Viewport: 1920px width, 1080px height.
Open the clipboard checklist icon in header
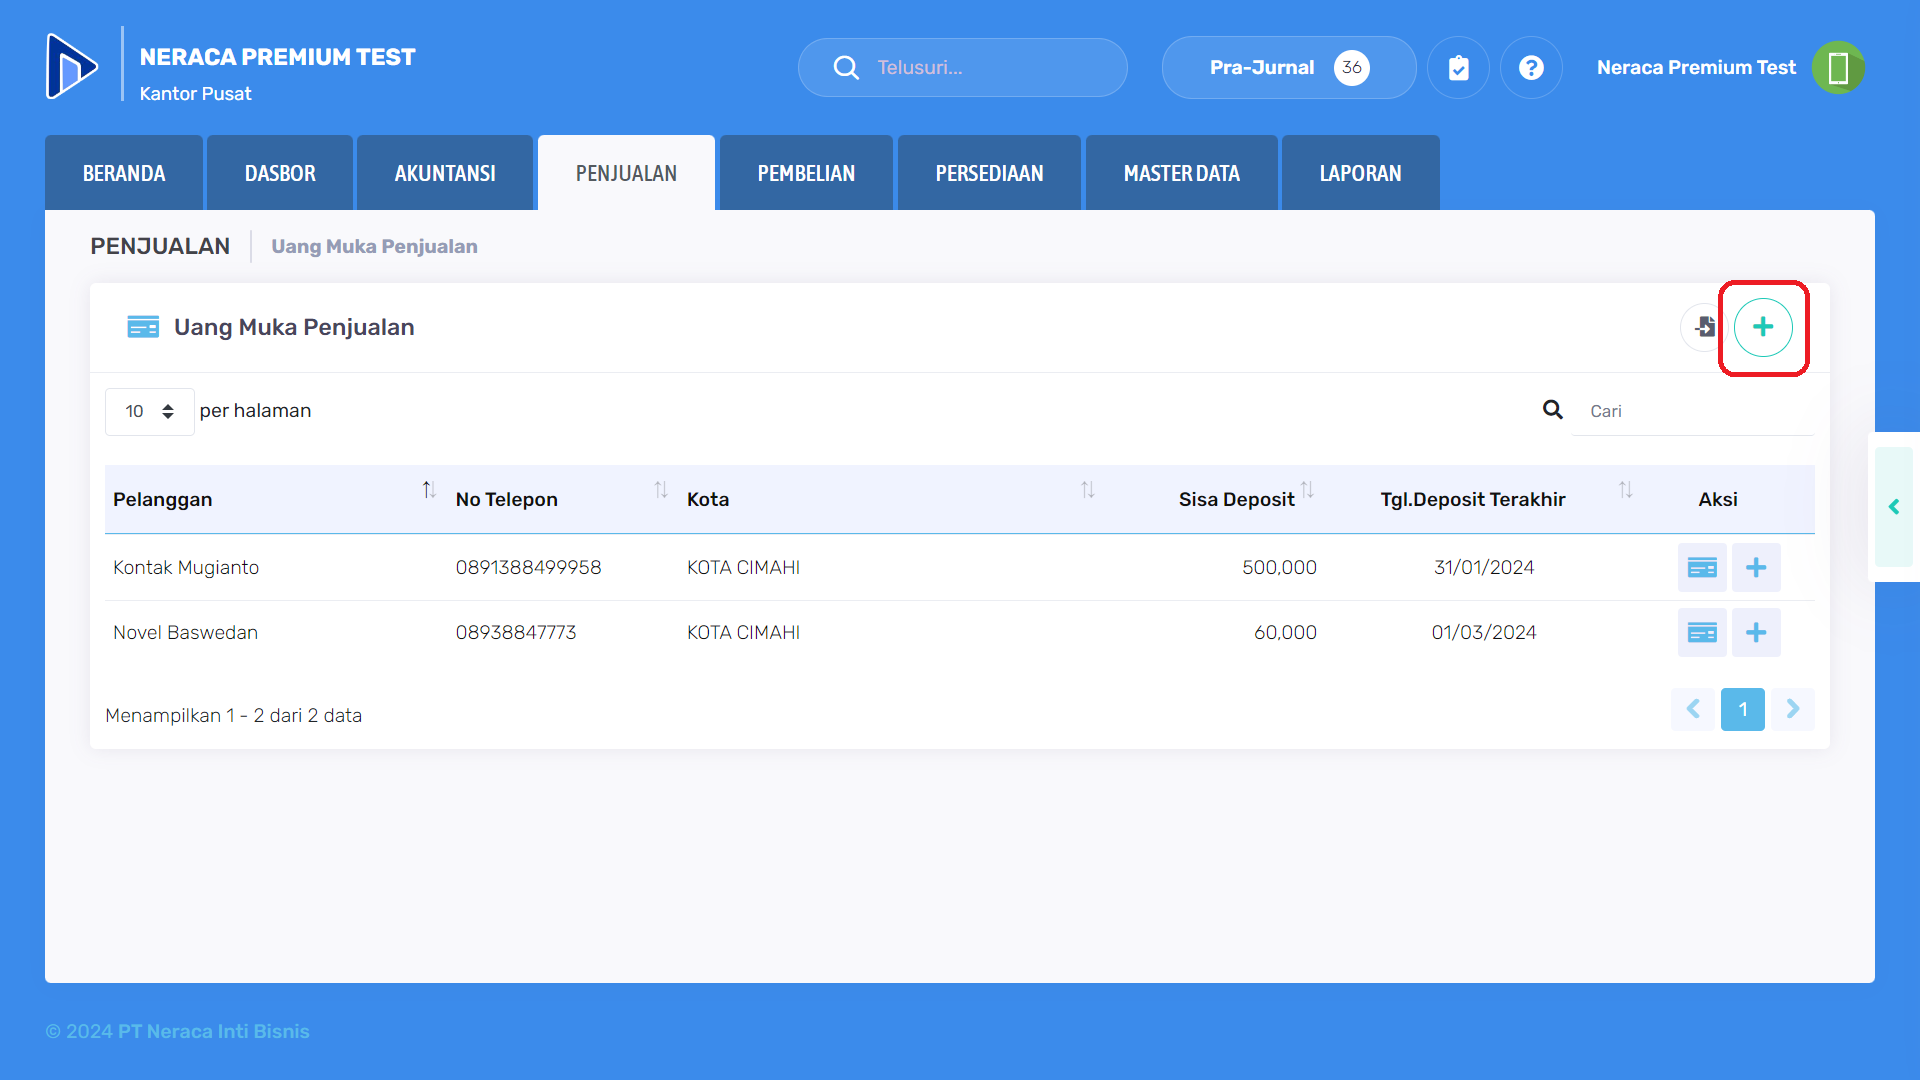click(x=1458, y=67)
